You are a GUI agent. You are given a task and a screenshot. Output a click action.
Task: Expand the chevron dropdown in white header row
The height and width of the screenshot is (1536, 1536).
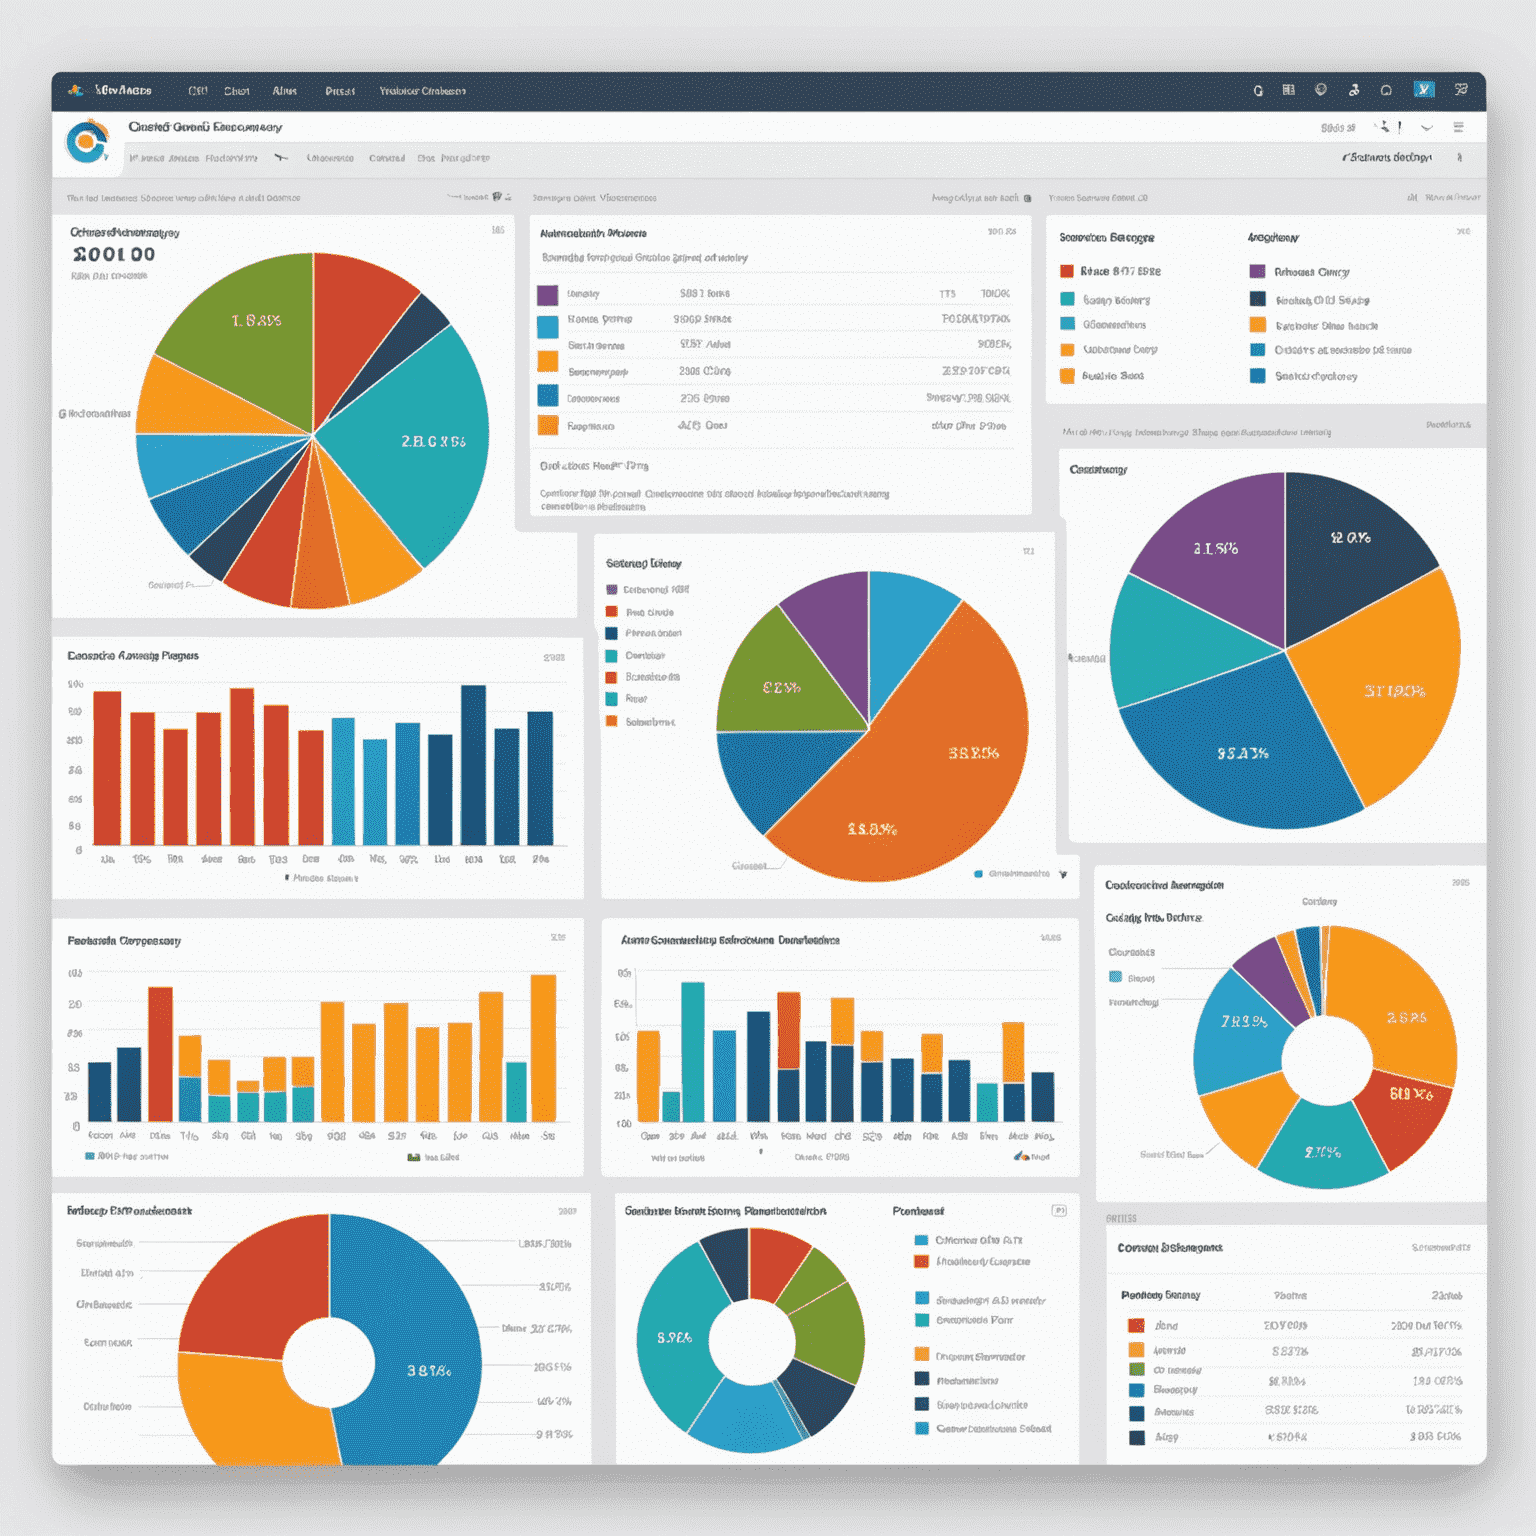pos(1427,128)
